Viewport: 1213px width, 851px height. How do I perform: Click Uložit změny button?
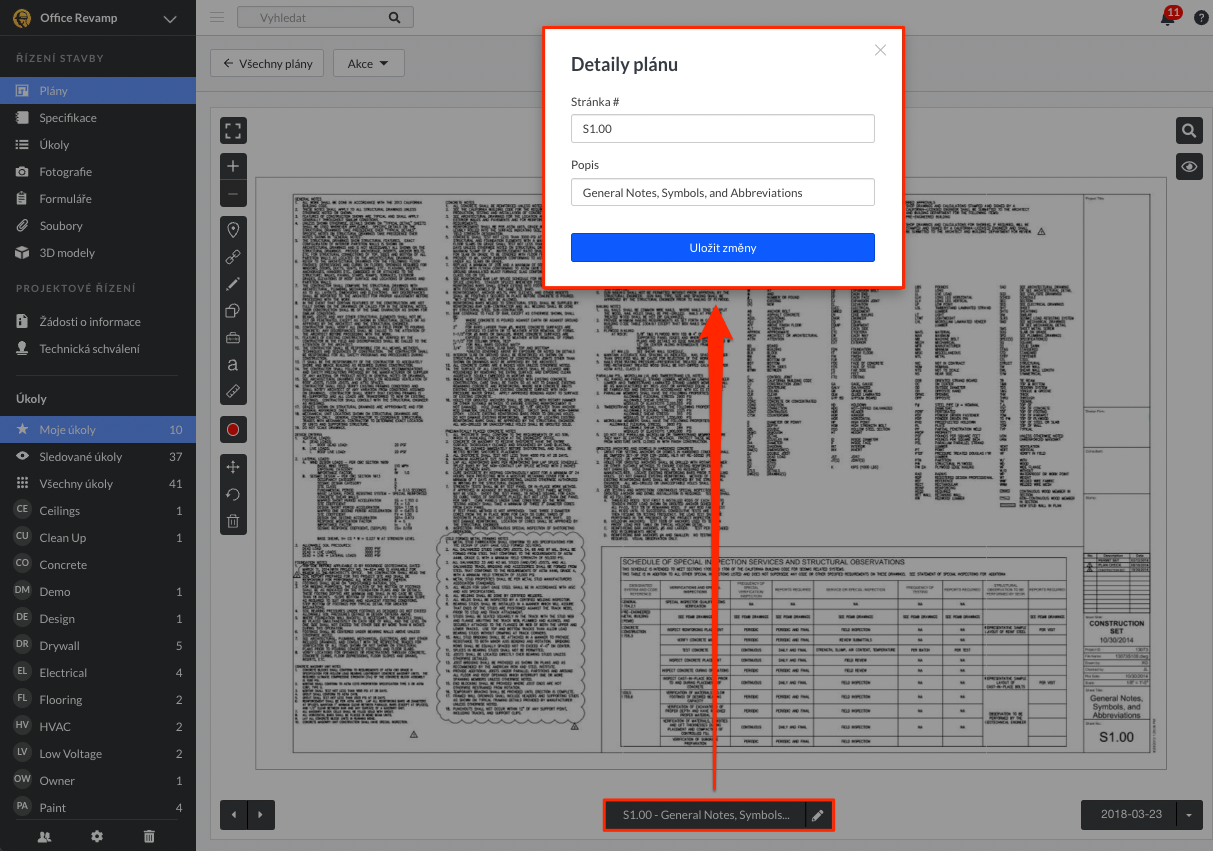[723, 247]
